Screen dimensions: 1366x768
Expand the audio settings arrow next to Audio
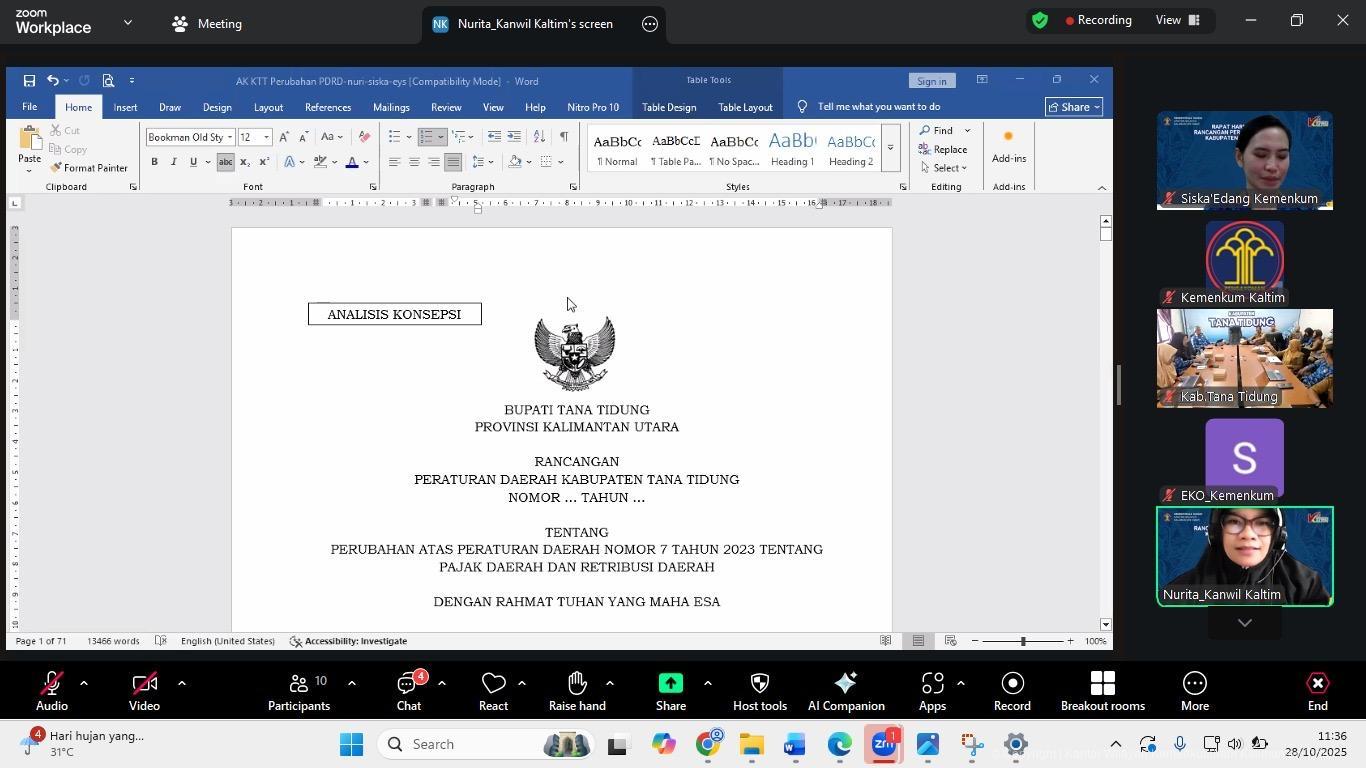point(84,684)
